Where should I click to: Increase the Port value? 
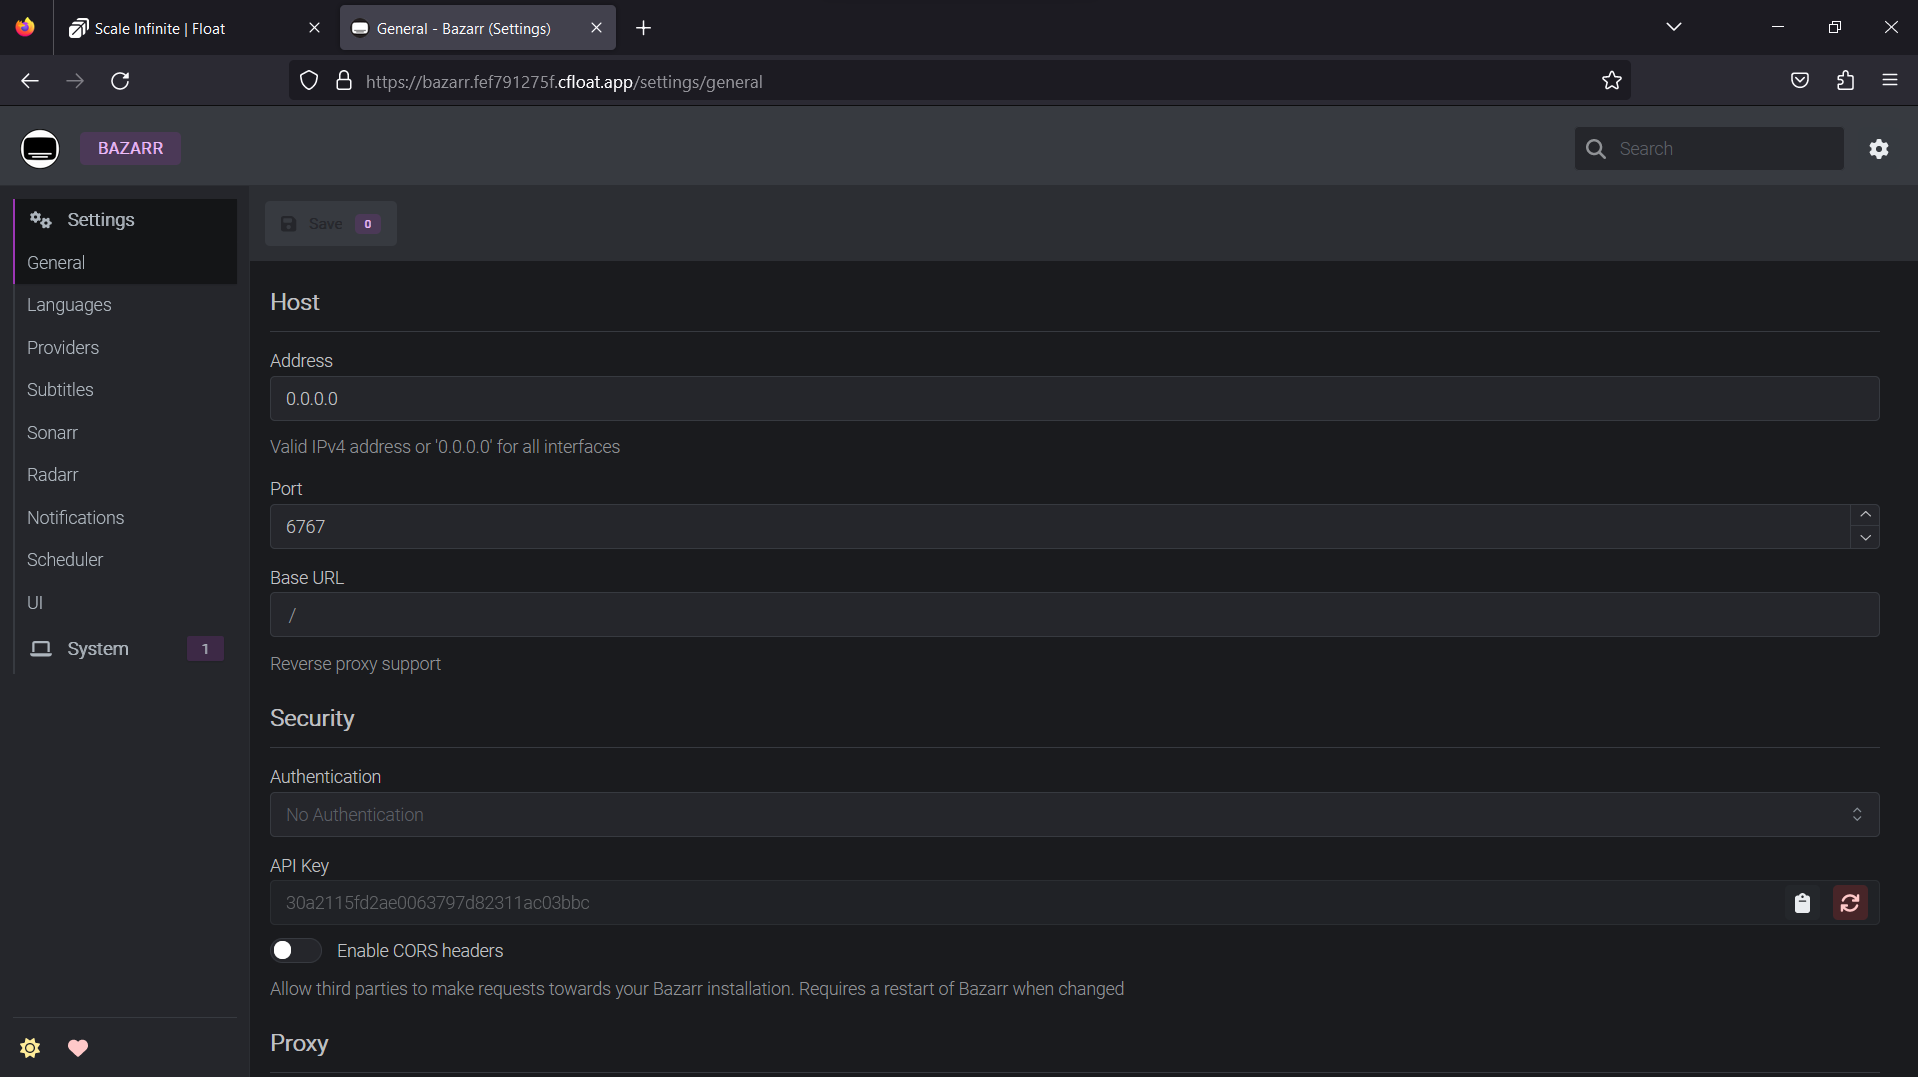[1865, 515]
